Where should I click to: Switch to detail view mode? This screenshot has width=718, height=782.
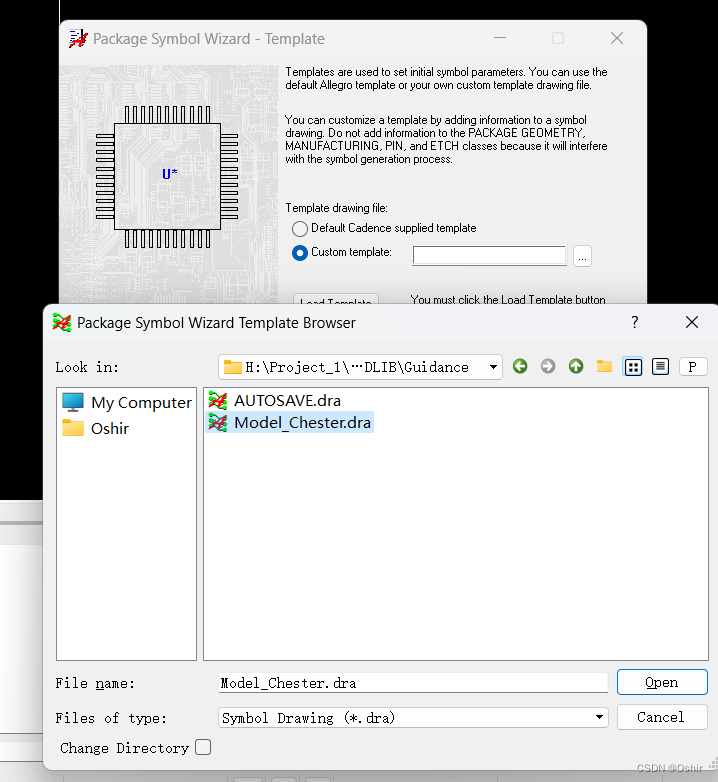click(x=660, y=367)
